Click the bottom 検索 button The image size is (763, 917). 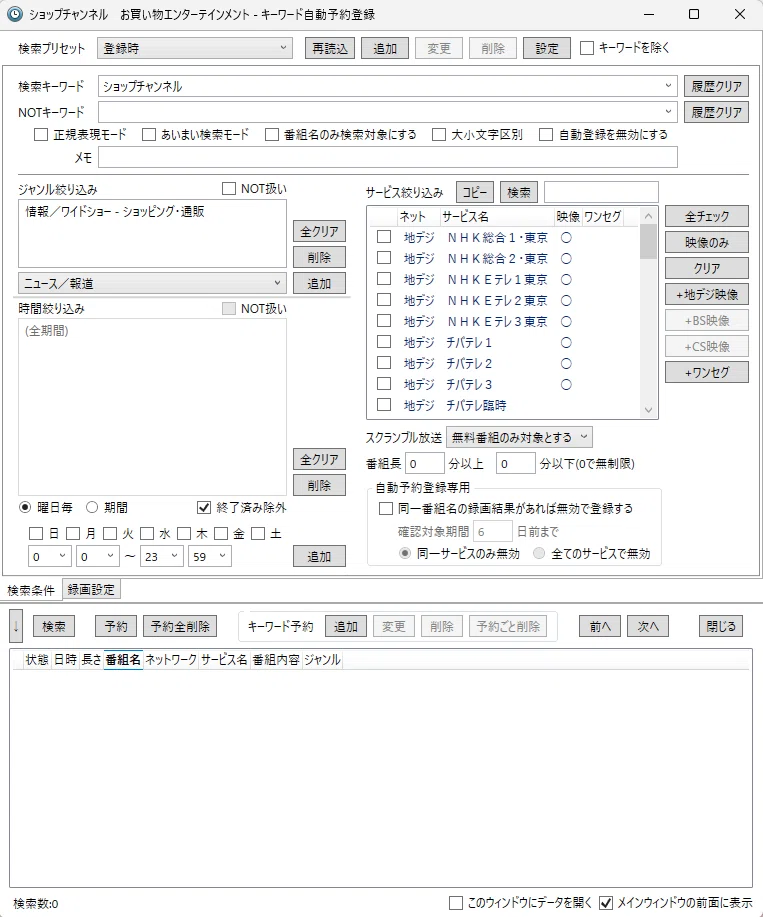(x=54, y=626)
